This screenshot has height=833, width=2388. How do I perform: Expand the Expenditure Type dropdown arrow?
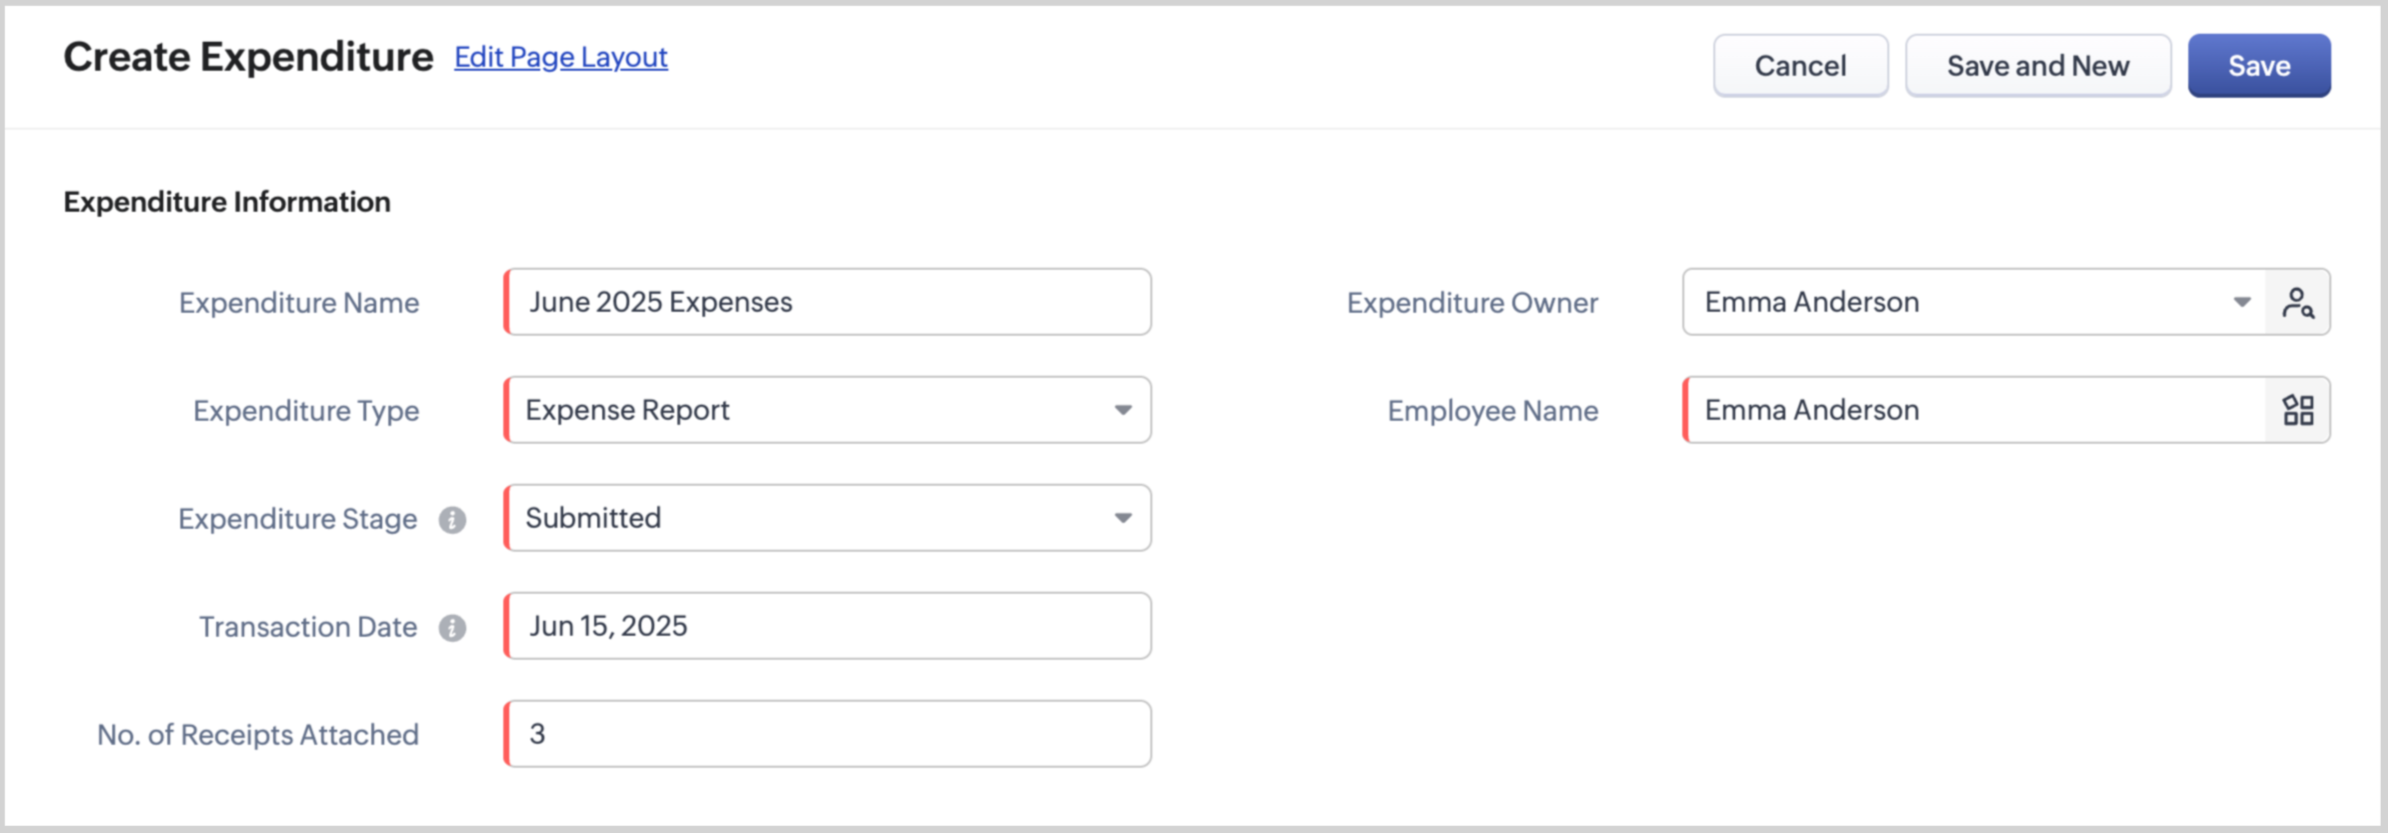pyautogui.click(x=1123, y=410)
